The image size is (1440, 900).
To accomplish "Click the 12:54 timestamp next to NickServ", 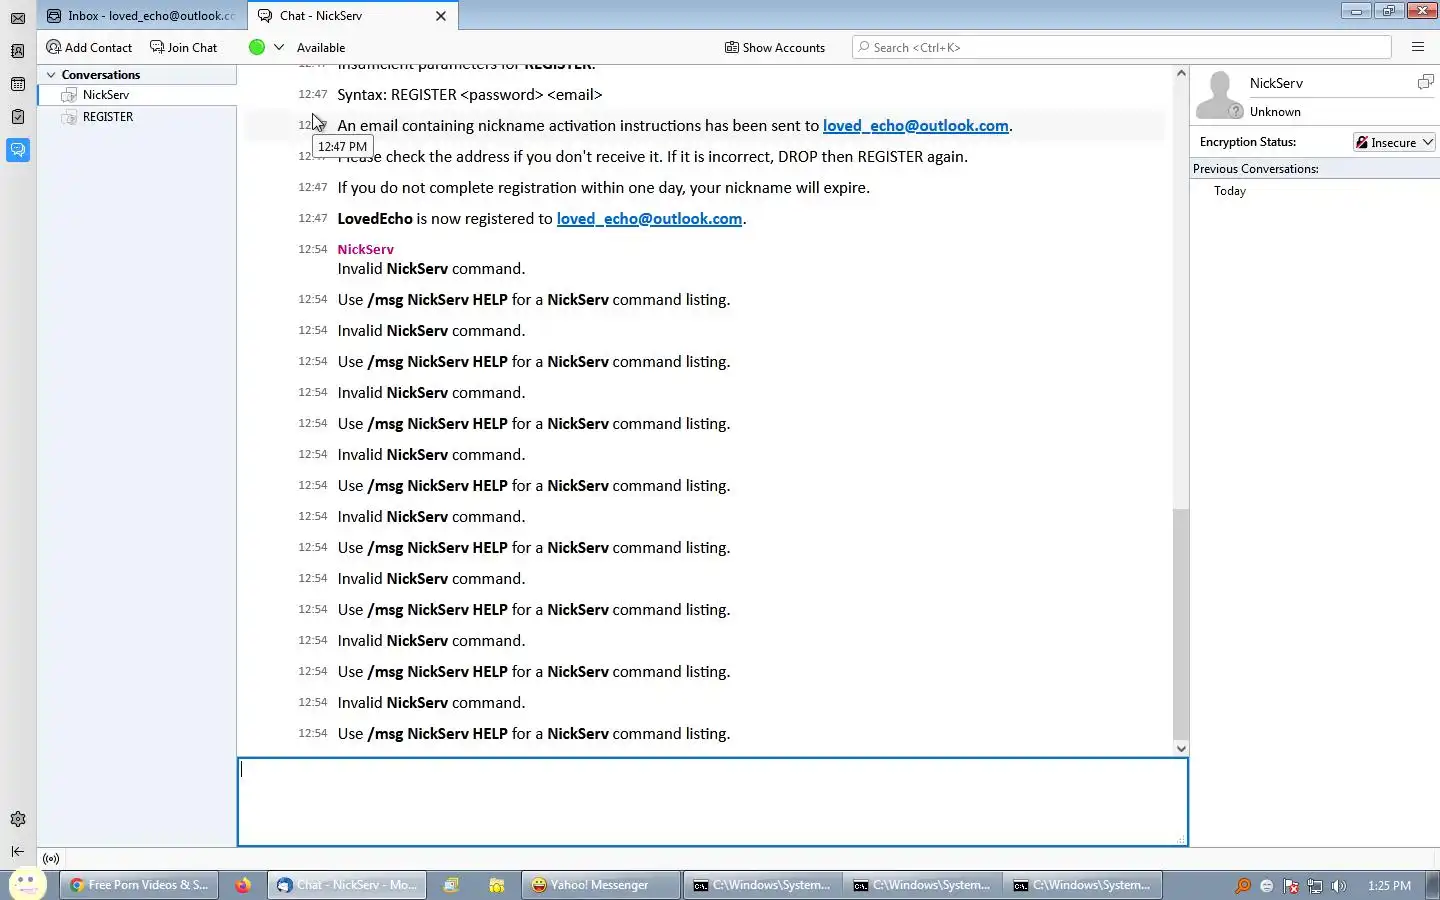I will point(312,249).
